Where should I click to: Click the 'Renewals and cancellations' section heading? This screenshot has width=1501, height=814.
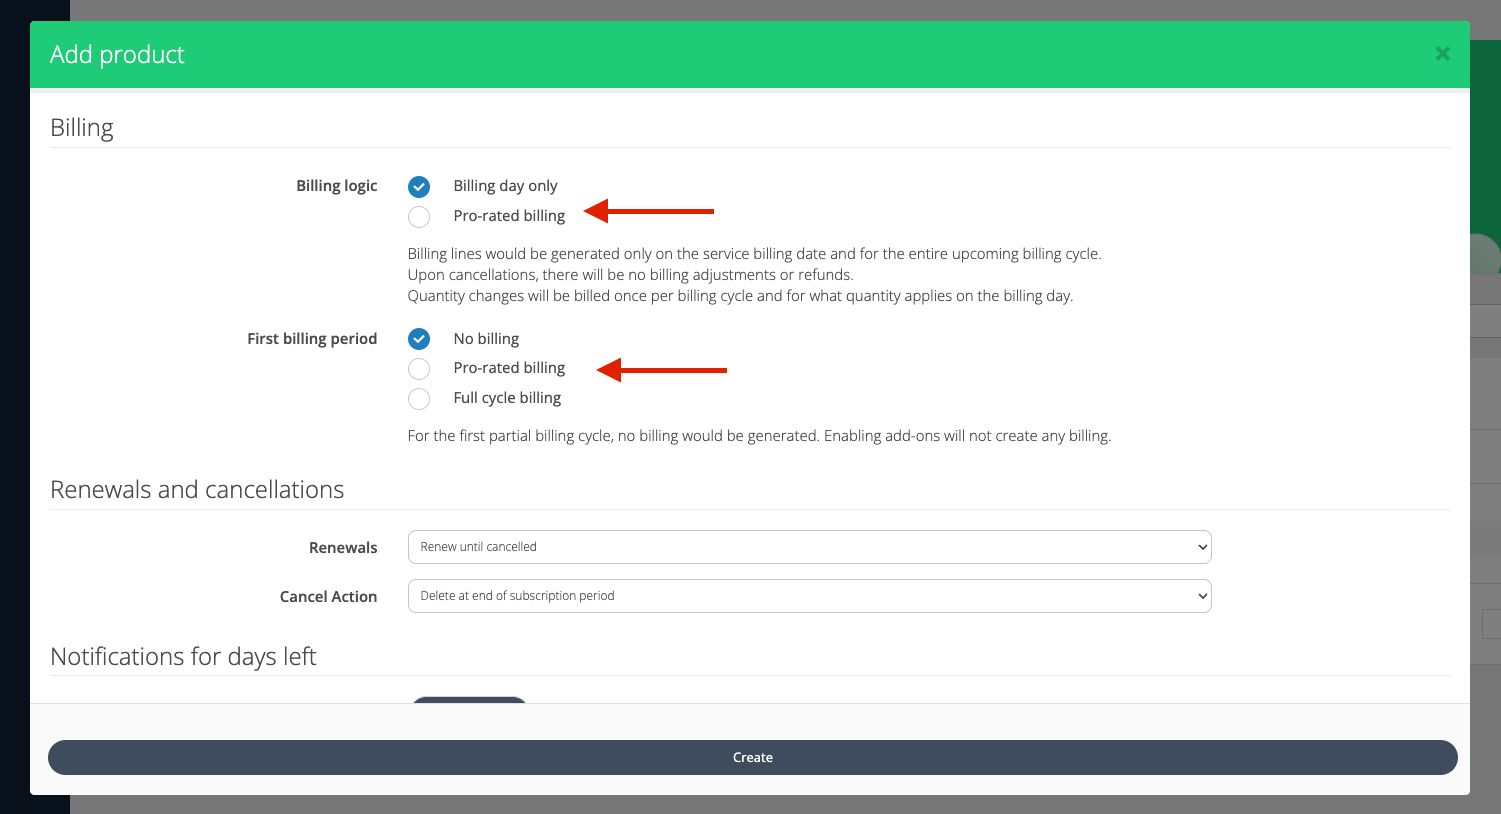tap(197, 490)
